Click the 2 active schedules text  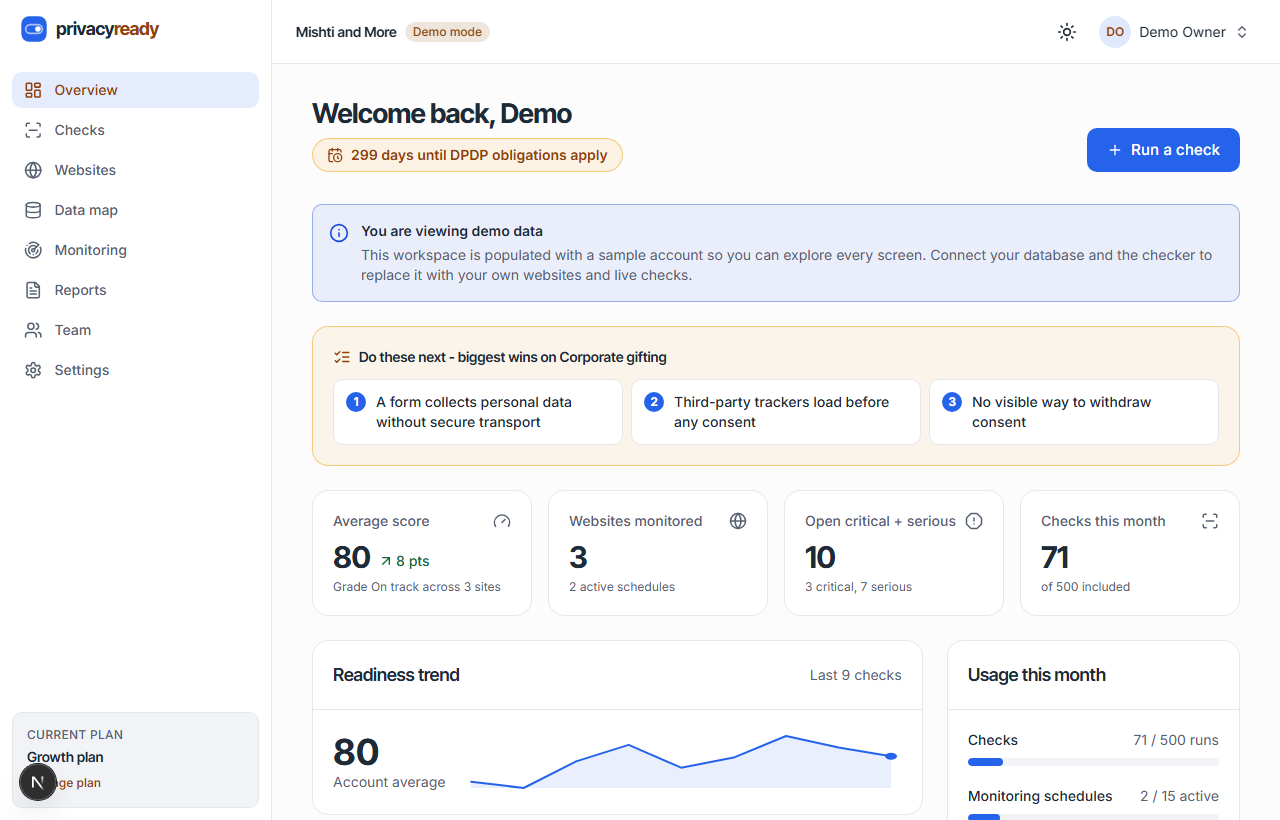[622, 587]
